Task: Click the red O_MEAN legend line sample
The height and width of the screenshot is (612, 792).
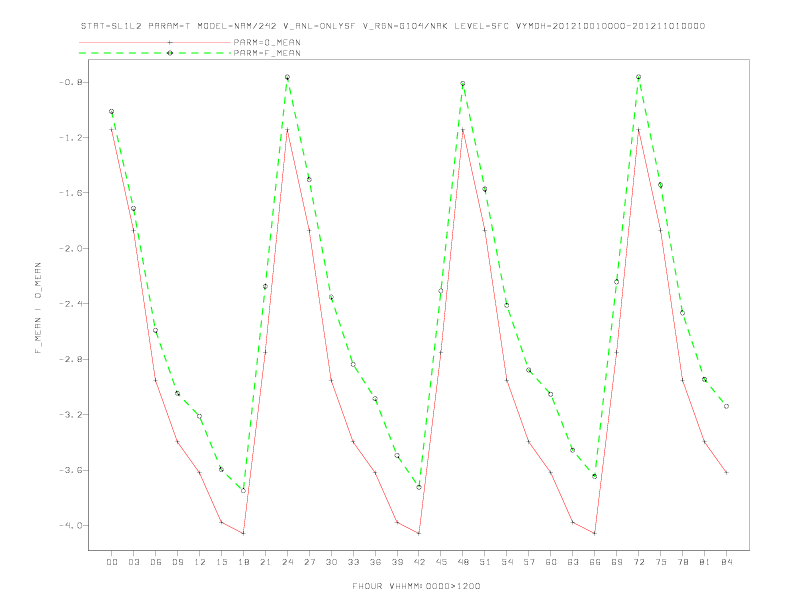Action: pyautogui.click(x=155, y=42)
